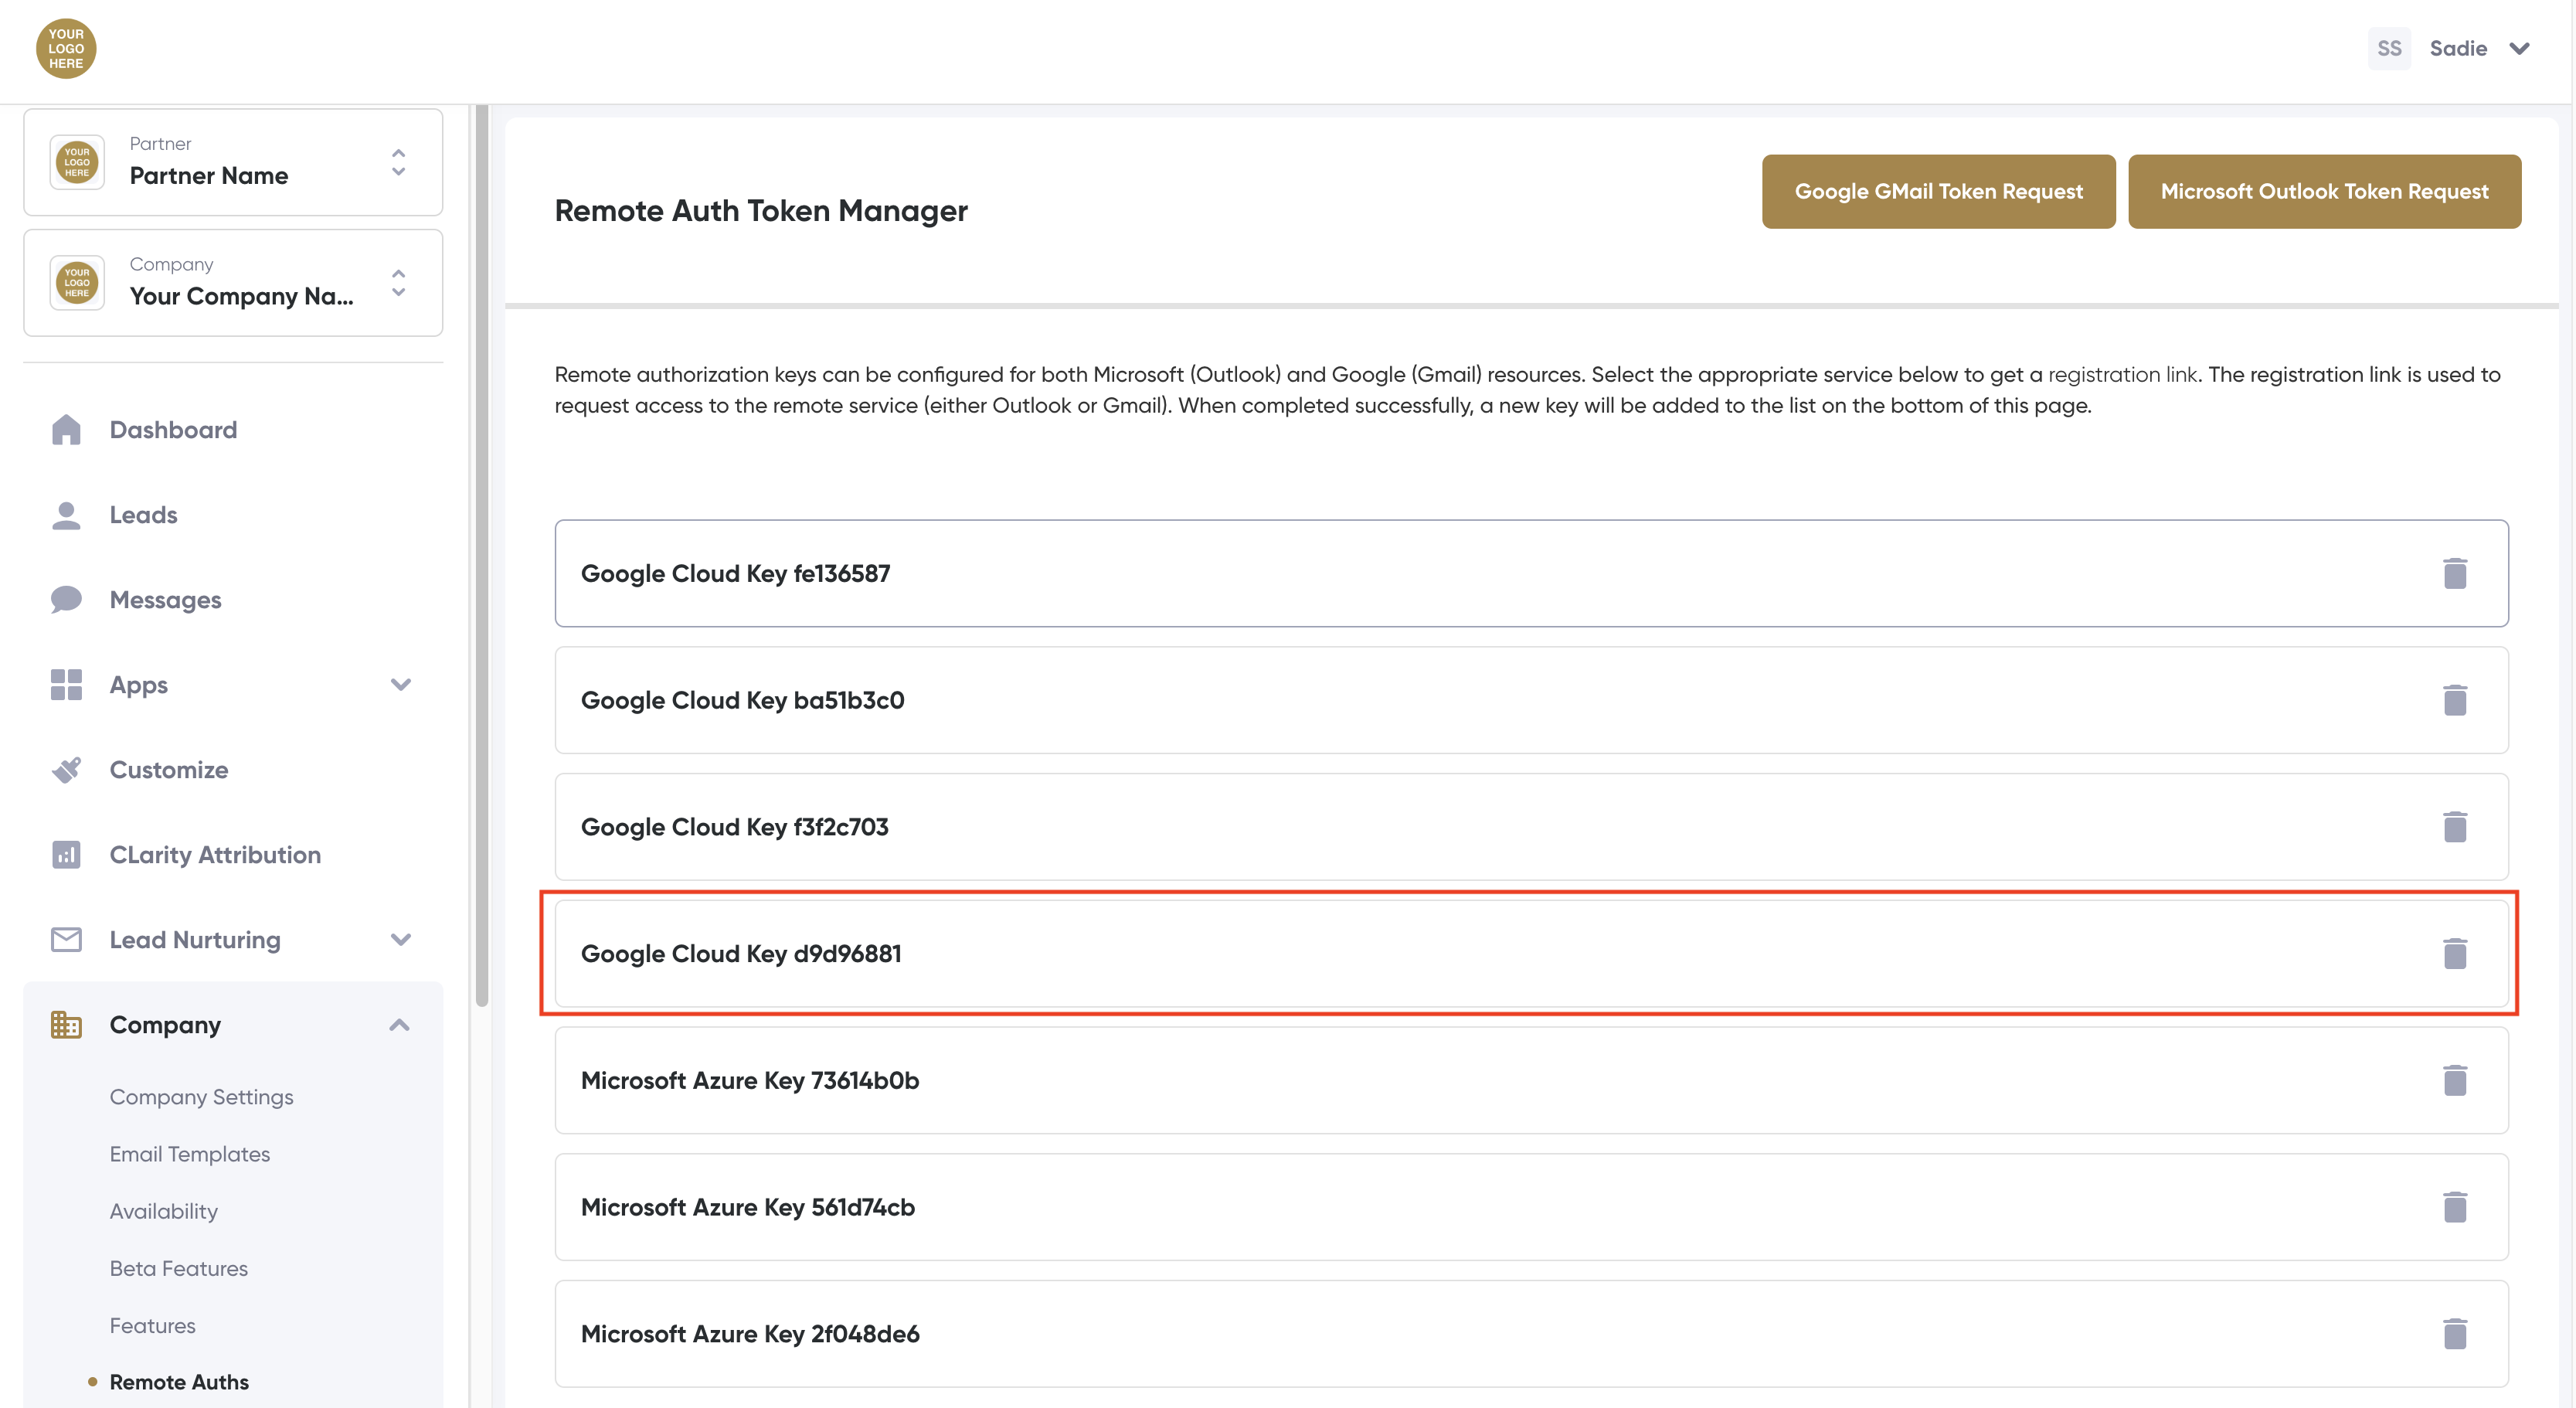Delete Google Cloud Key fe136587 with trash icon
Image resolution: width=2576 pixels, height=1408 pixels.
[x=2454, y=573]
